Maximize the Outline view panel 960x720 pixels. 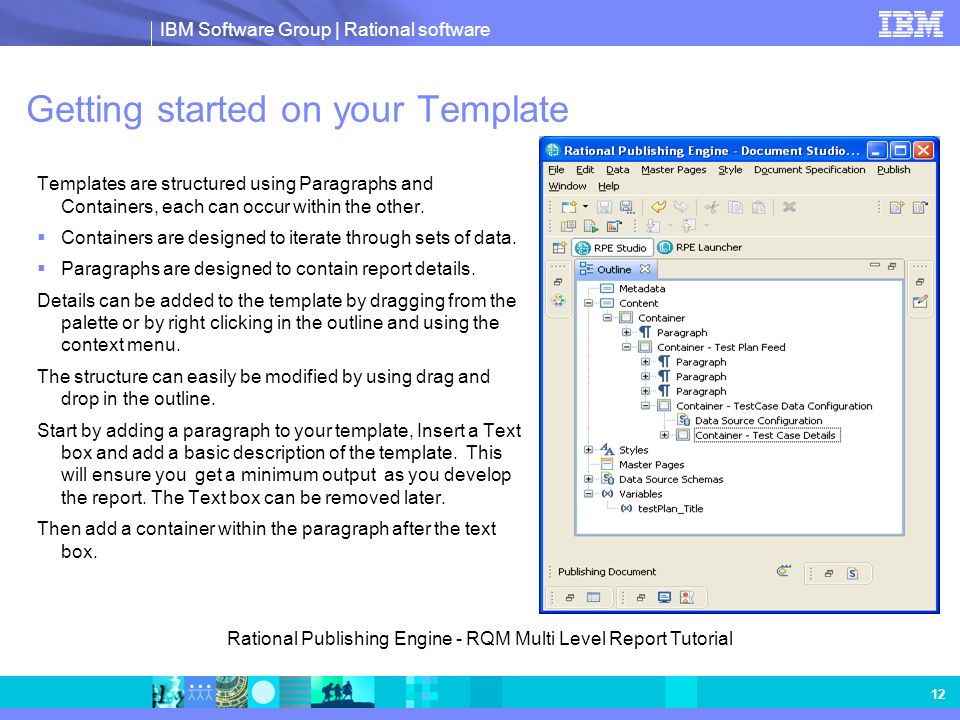892,266
